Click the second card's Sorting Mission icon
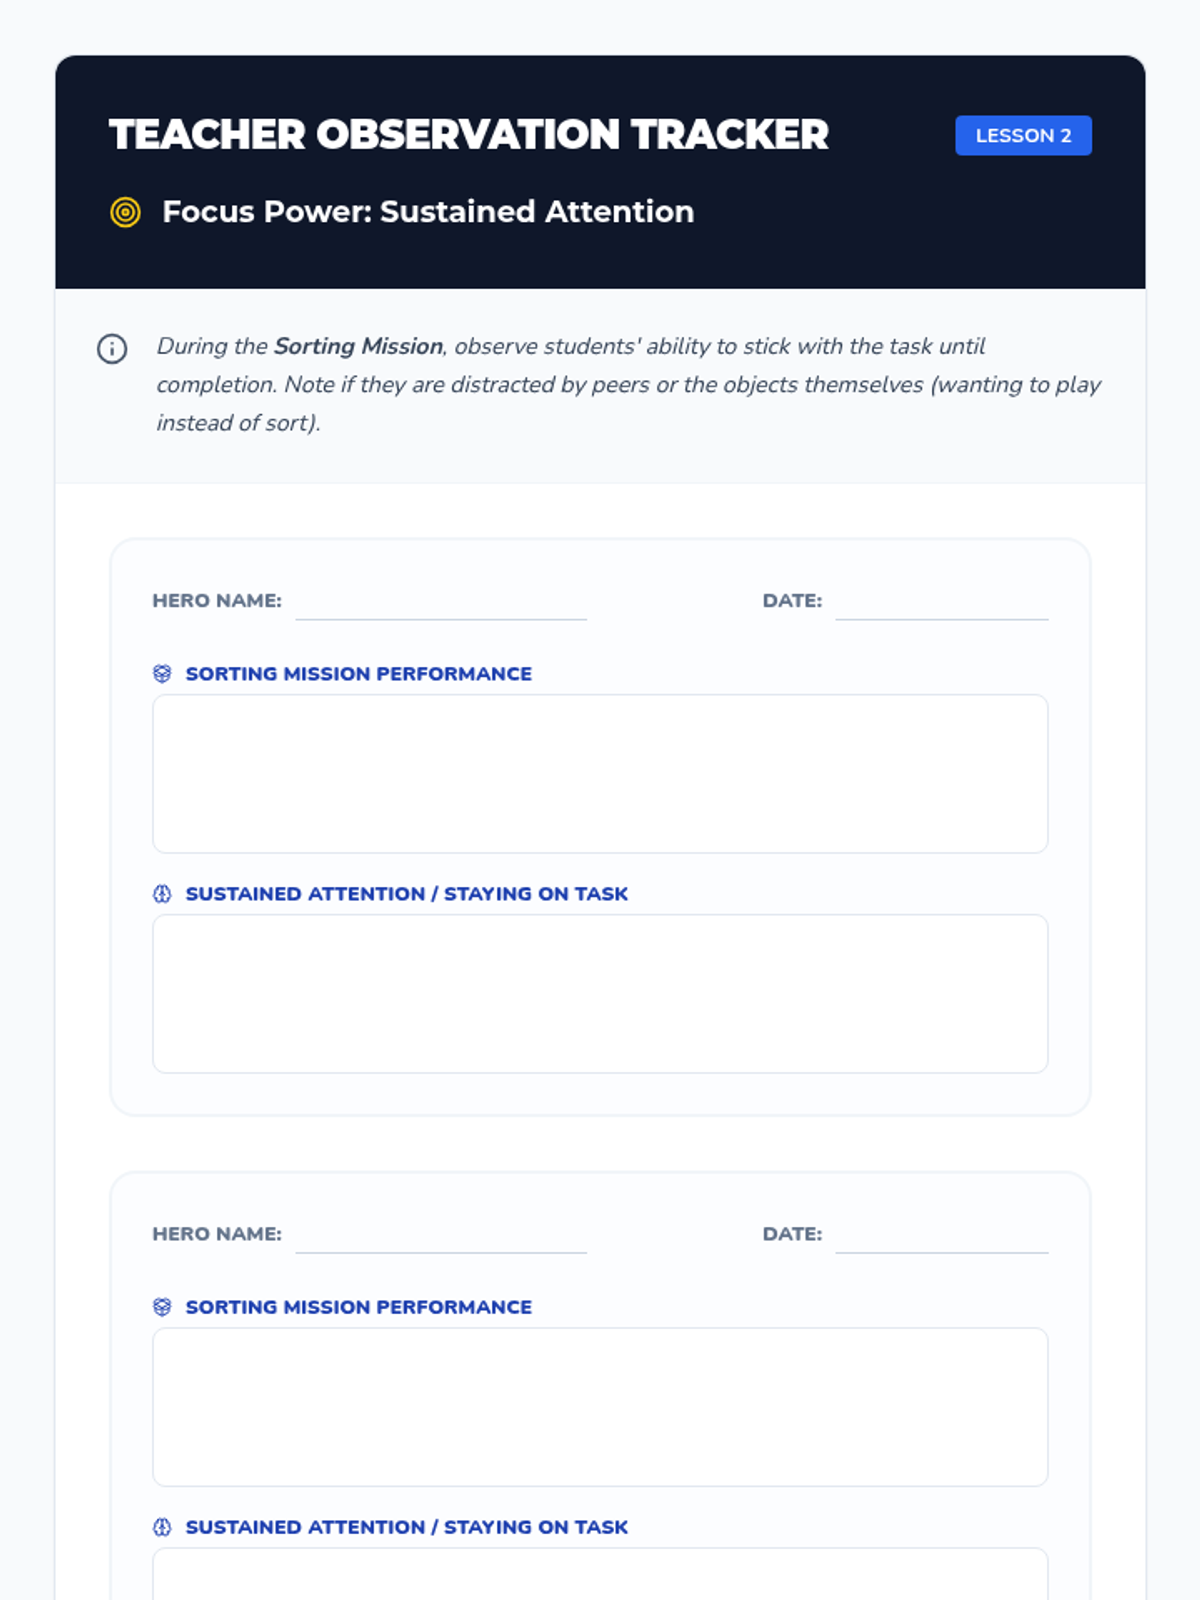 coord(162,1307)
